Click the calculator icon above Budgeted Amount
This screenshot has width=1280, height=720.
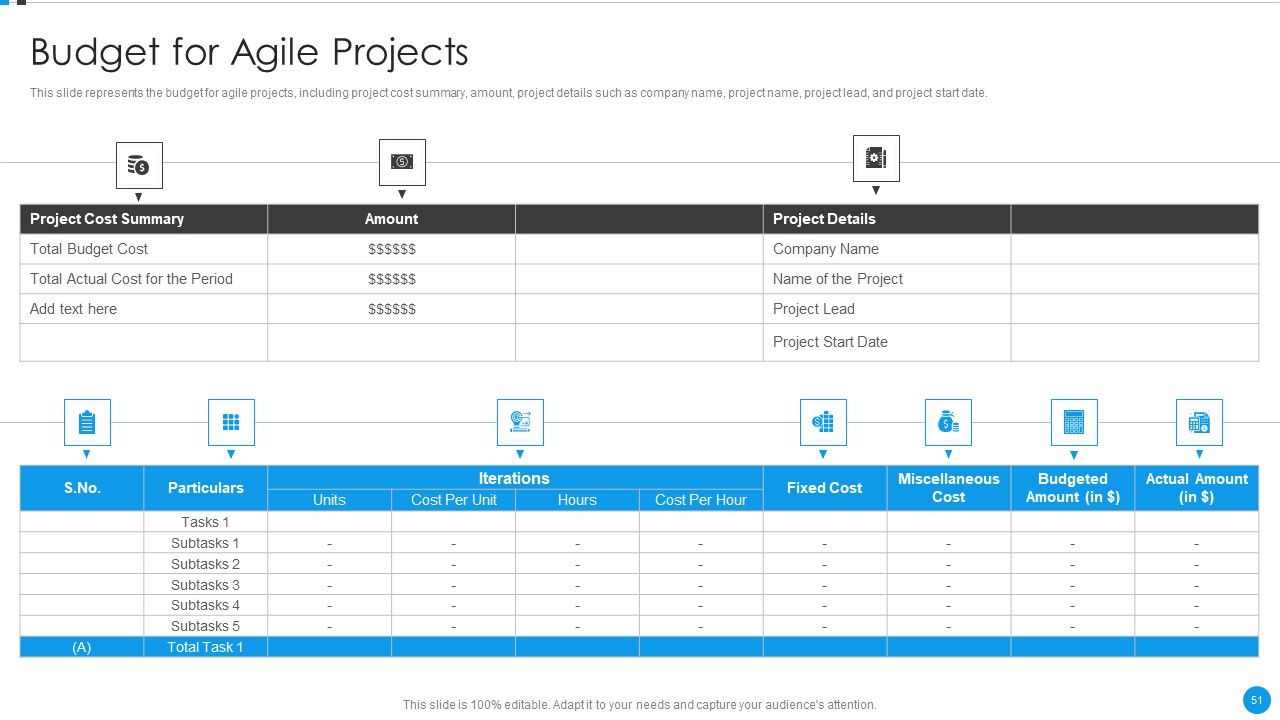click(1074, 422)
